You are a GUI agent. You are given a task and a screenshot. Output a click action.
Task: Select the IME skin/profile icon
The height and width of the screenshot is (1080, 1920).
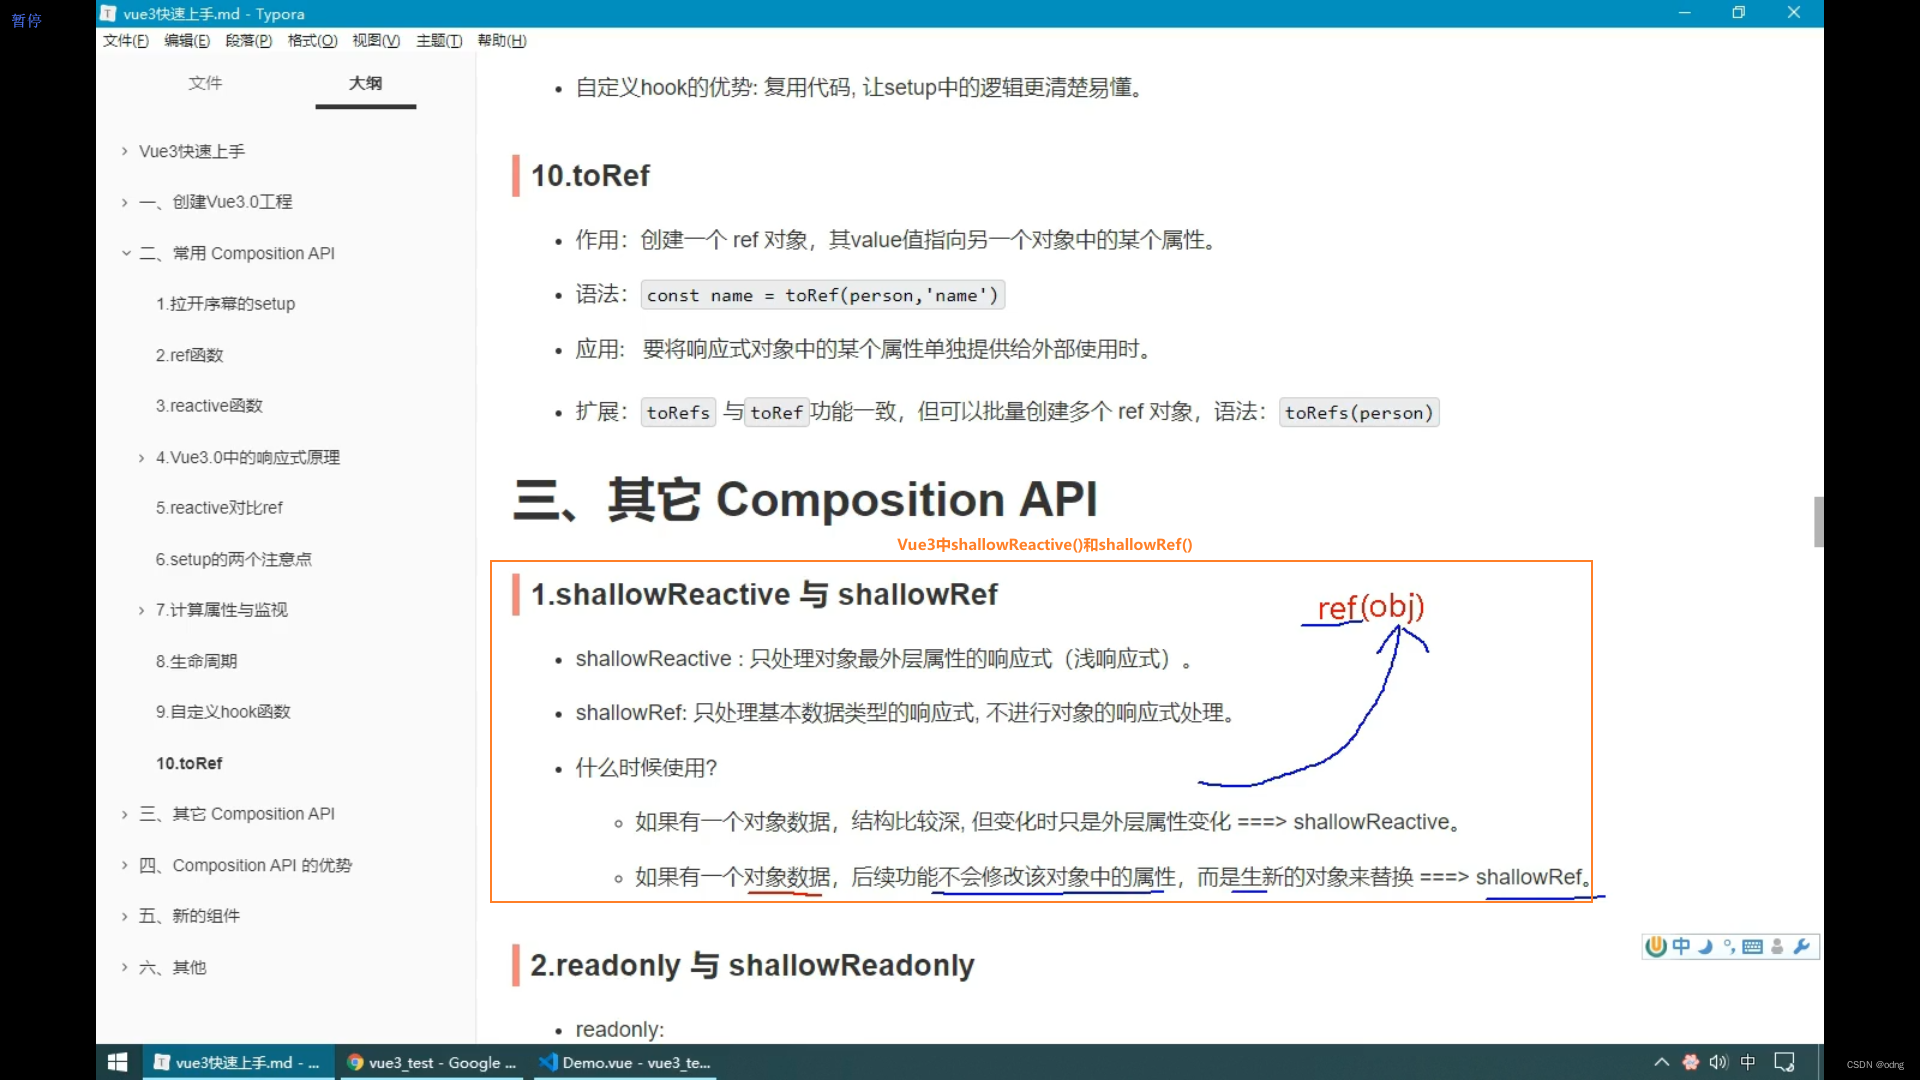click(1776, 947)
